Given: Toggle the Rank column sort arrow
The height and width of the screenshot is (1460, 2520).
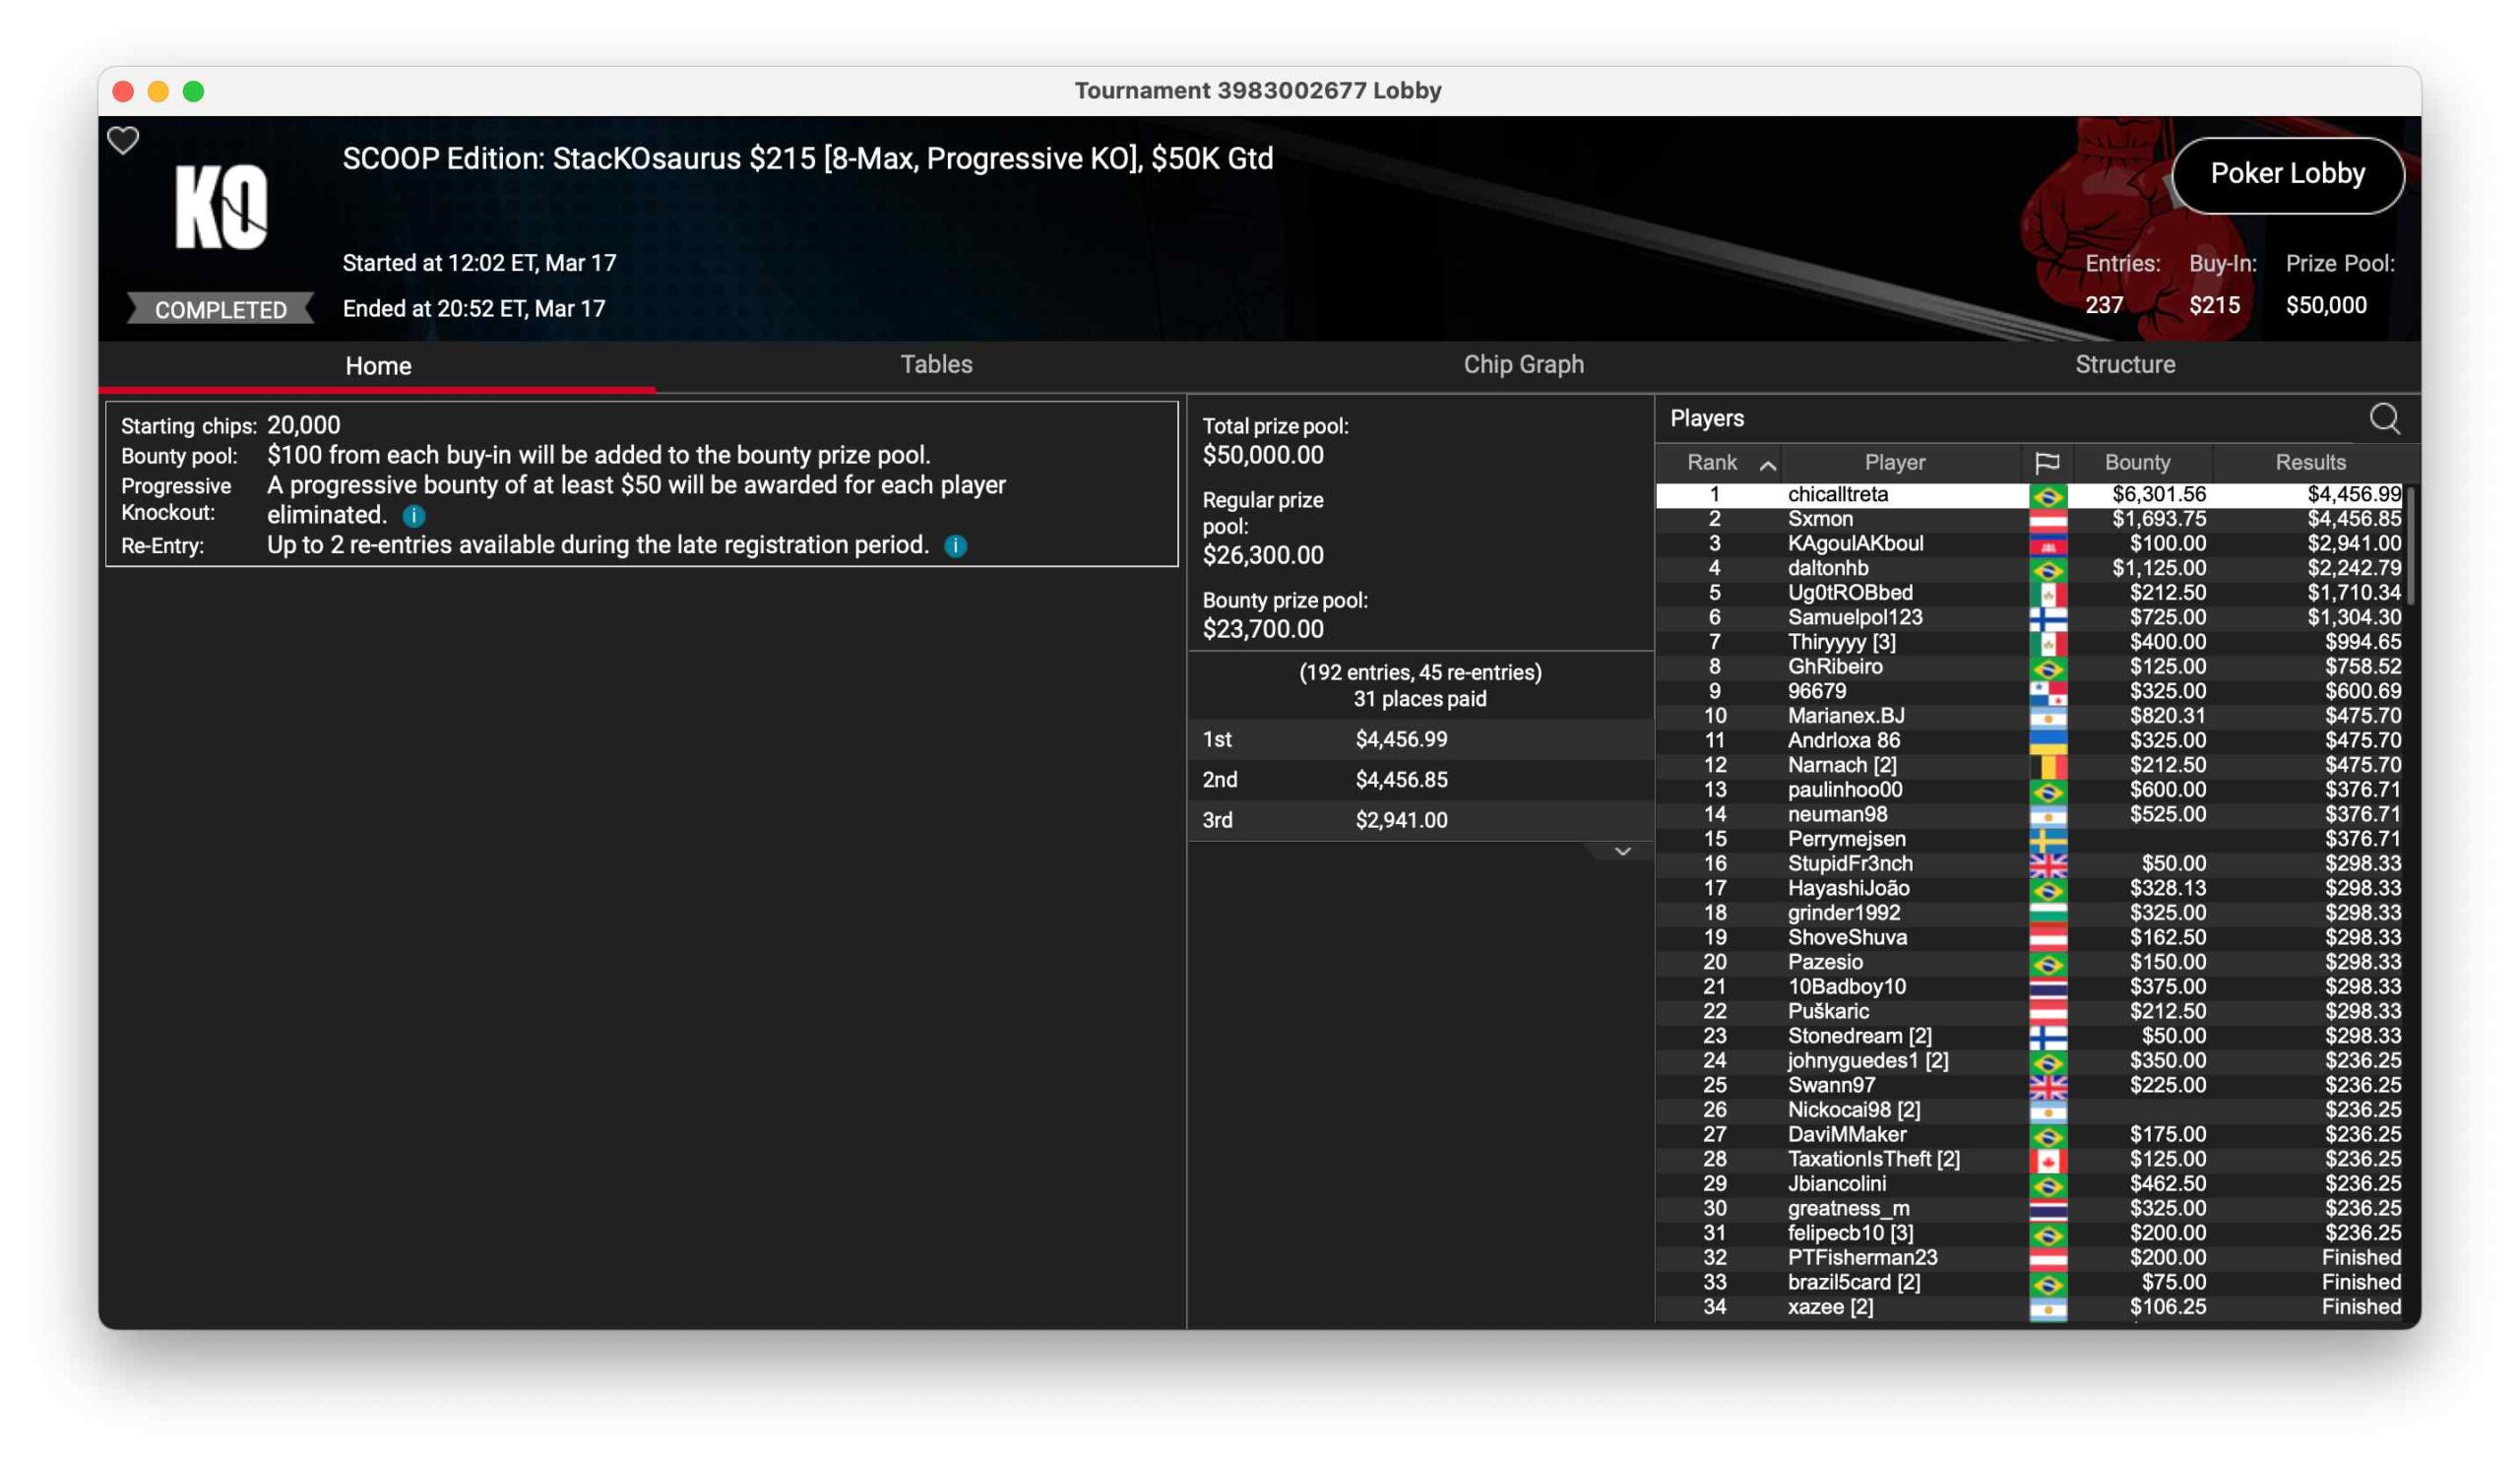Looking at the screenshot, I should click(x=1767, y=465).
